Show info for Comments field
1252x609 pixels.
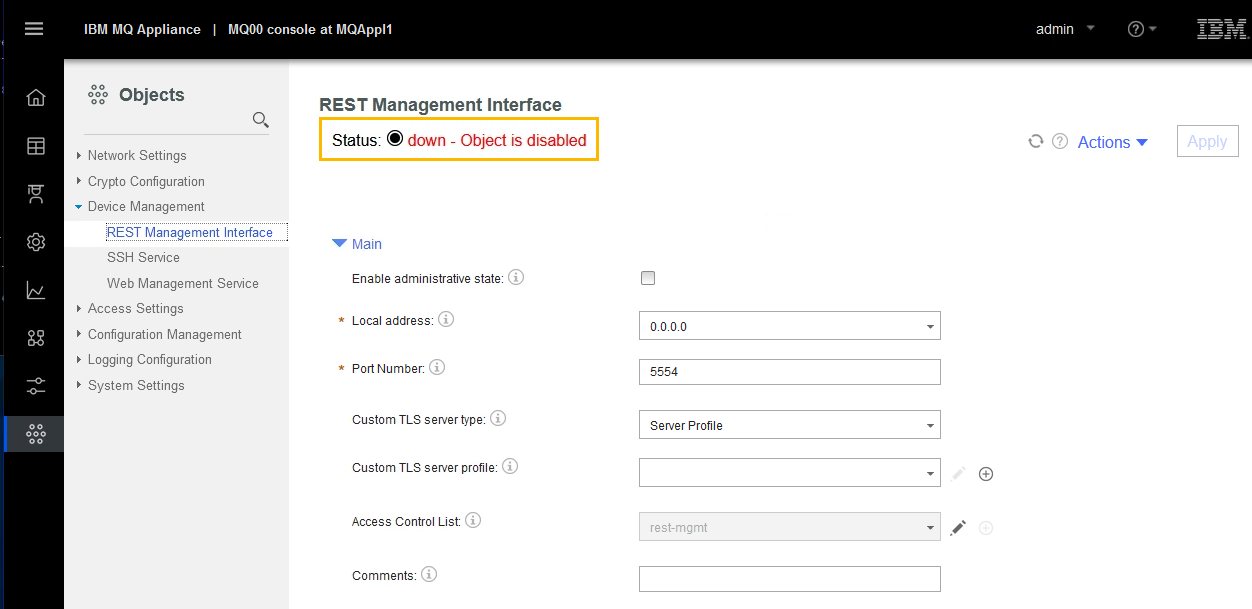coord(429,574)
